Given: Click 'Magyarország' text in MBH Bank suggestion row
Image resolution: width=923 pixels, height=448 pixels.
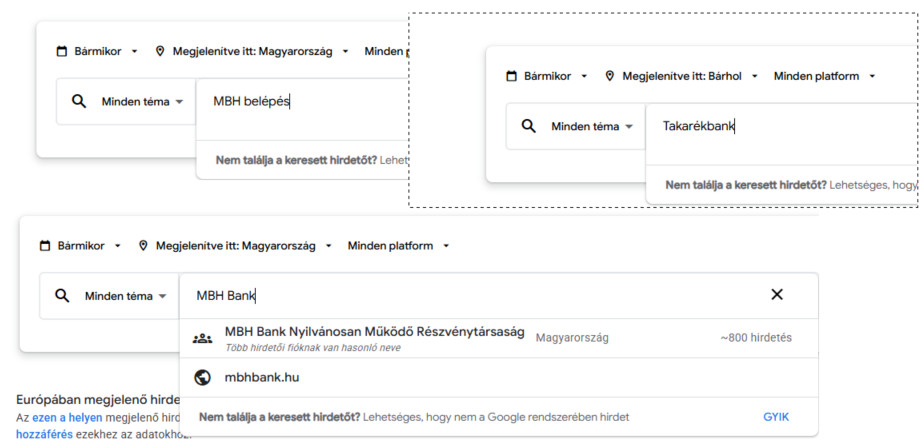Looking at the screenshot, I should [x=572, y=338].
